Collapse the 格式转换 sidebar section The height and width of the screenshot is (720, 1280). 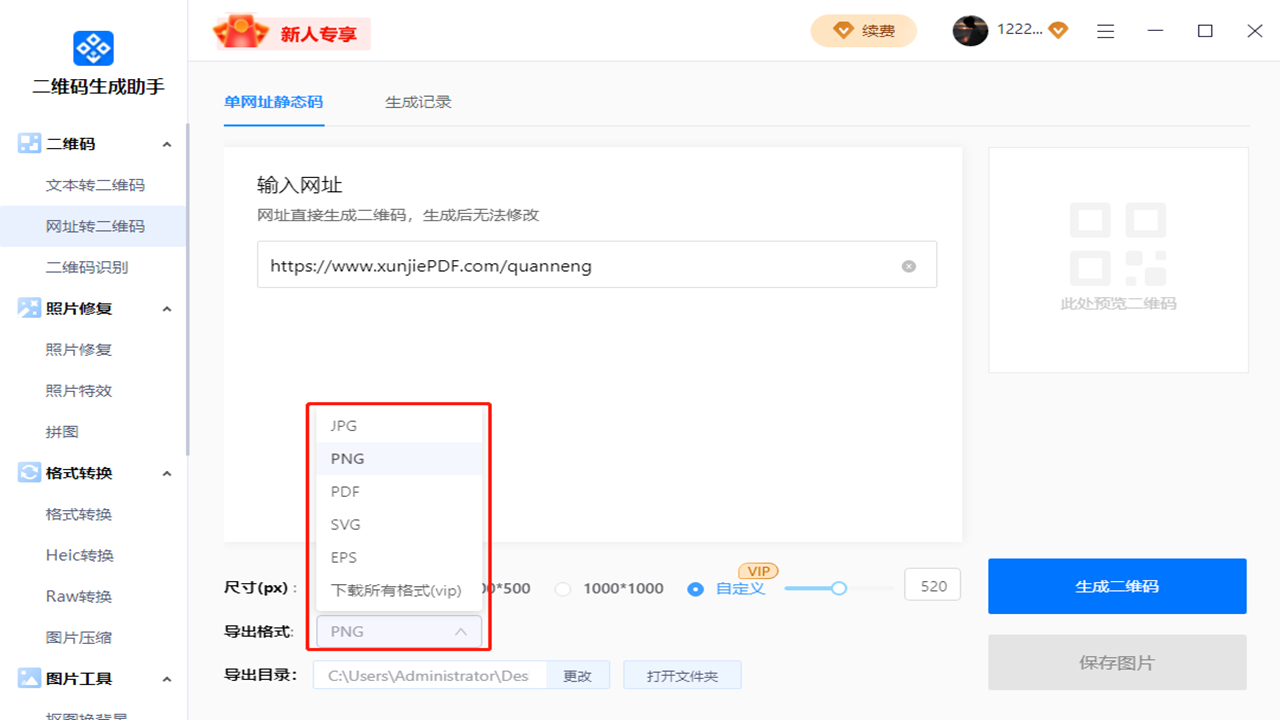click(x=167, y=473)
